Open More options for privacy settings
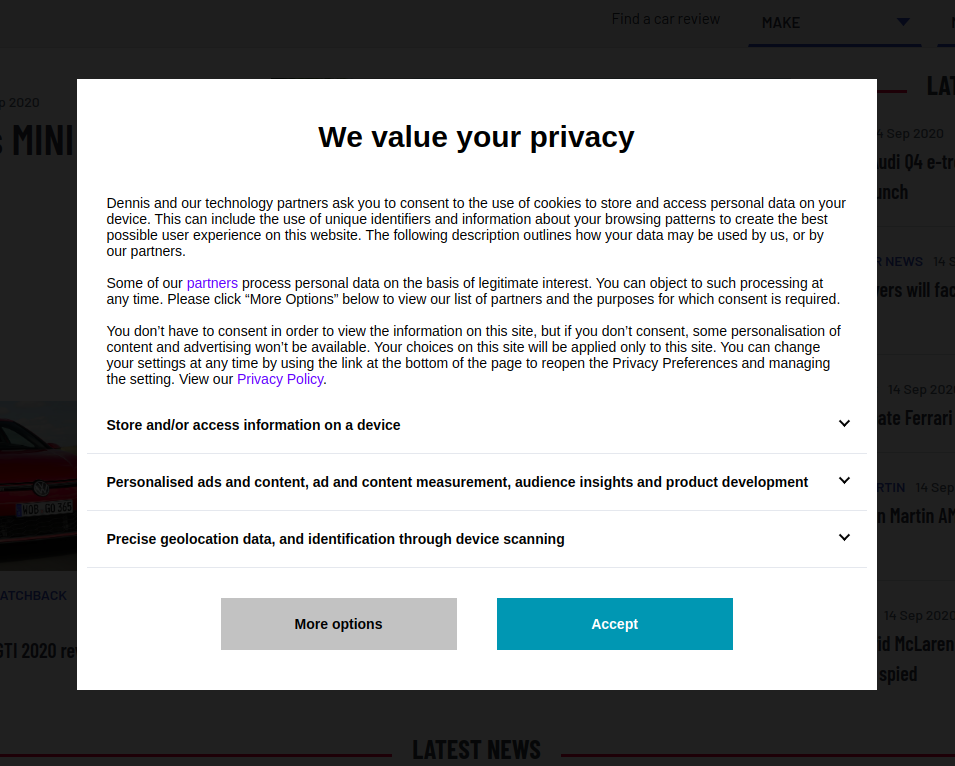The width and height of the screenshot is (955, 766). pos(338,624)
